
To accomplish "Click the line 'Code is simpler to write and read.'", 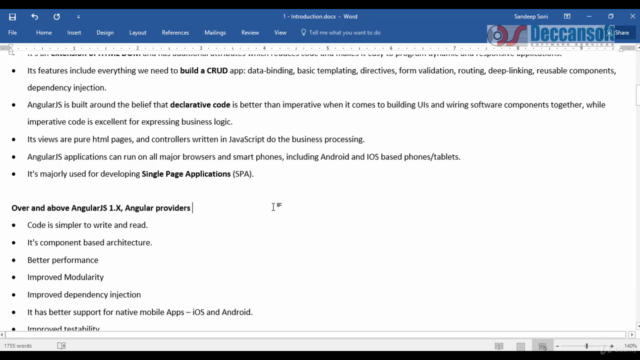I will 87,225.
